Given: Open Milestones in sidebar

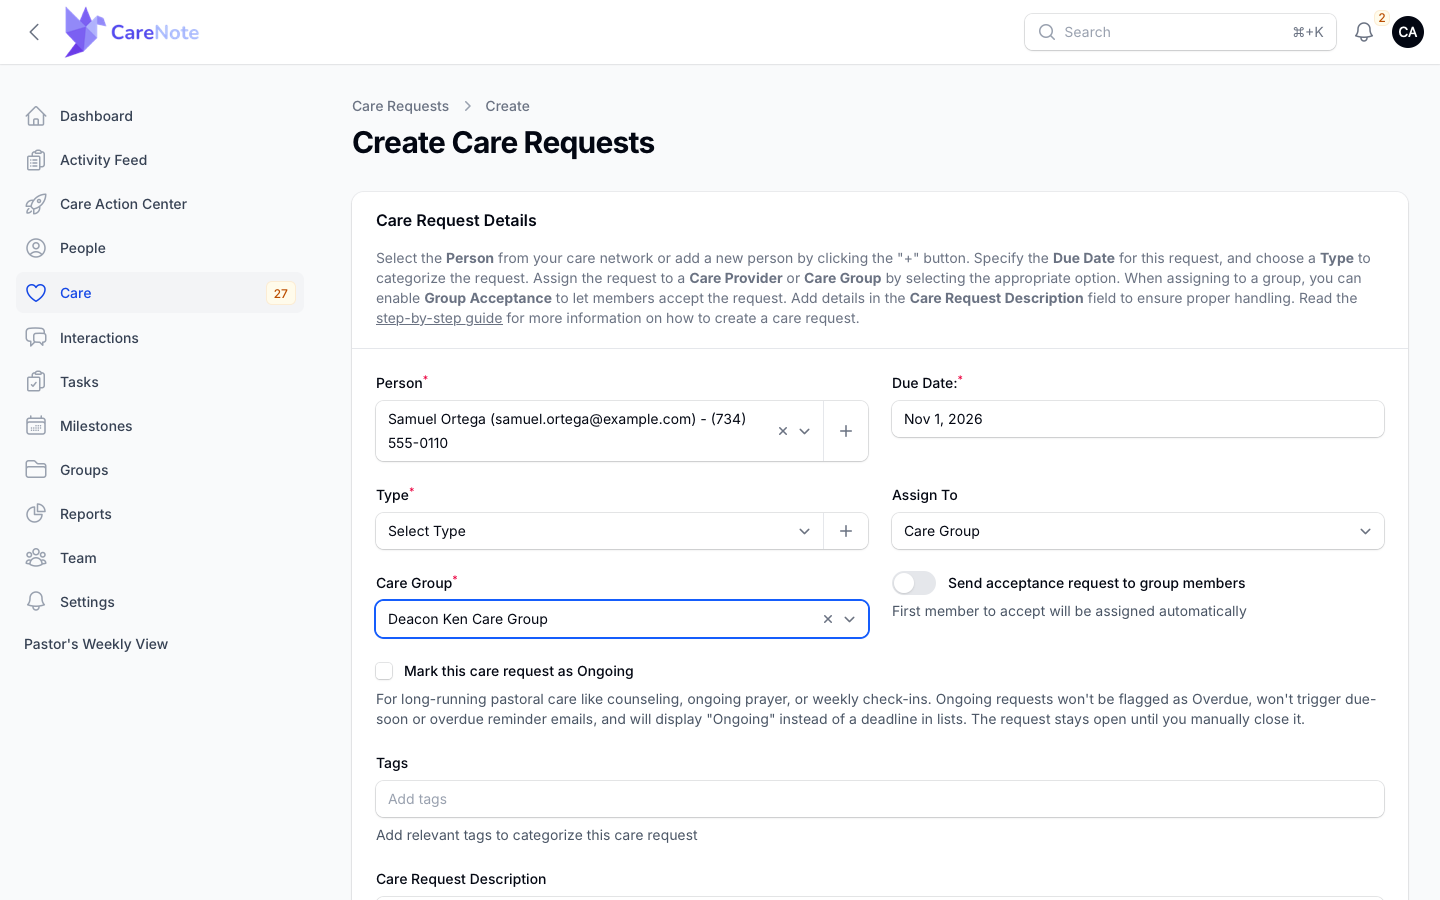Looking at the screenshot, I should point(160,426).
